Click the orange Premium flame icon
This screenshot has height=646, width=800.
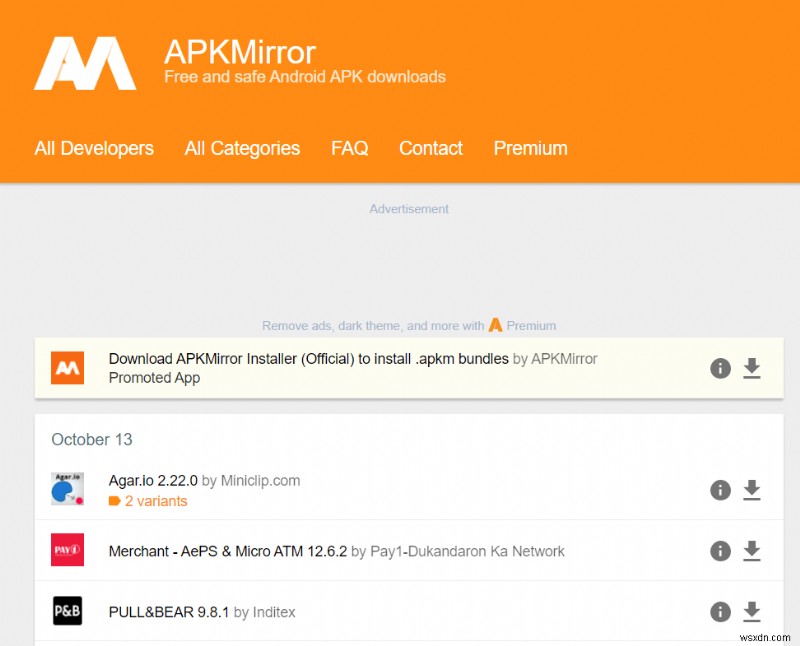[496, 325]
